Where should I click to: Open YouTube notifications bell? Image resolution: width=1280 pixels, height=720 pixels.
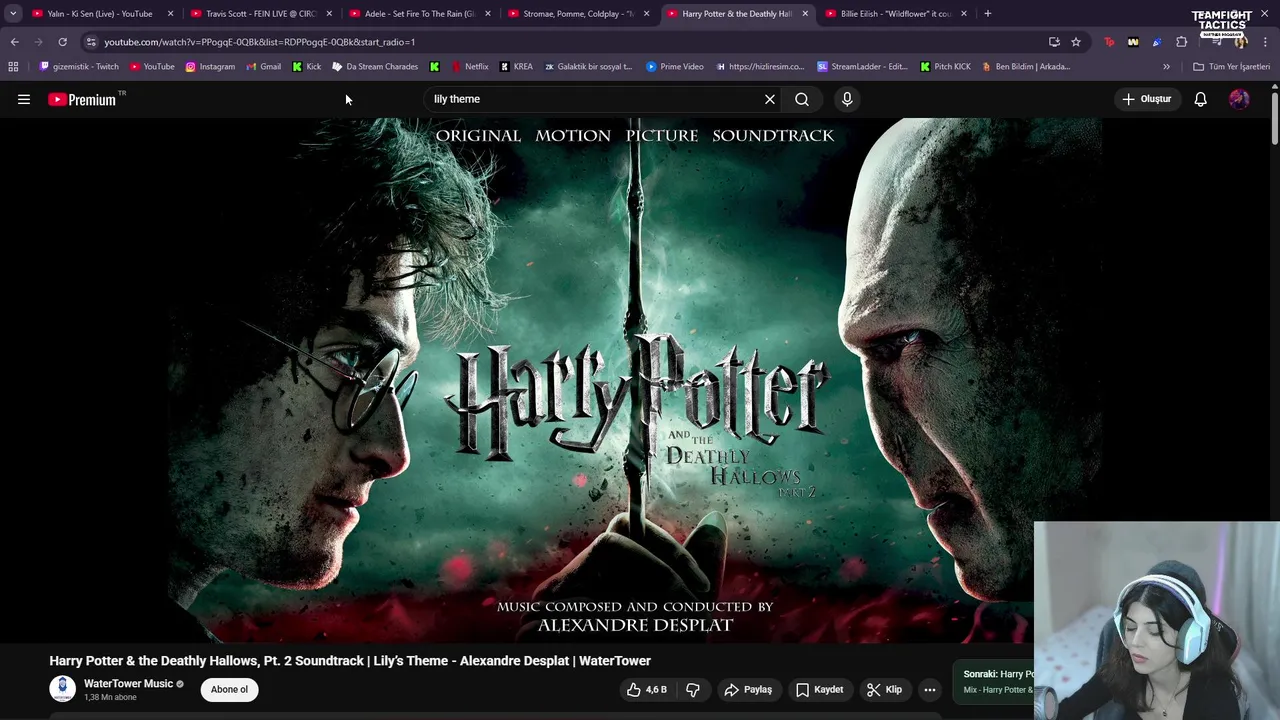tap(1200, 99)
